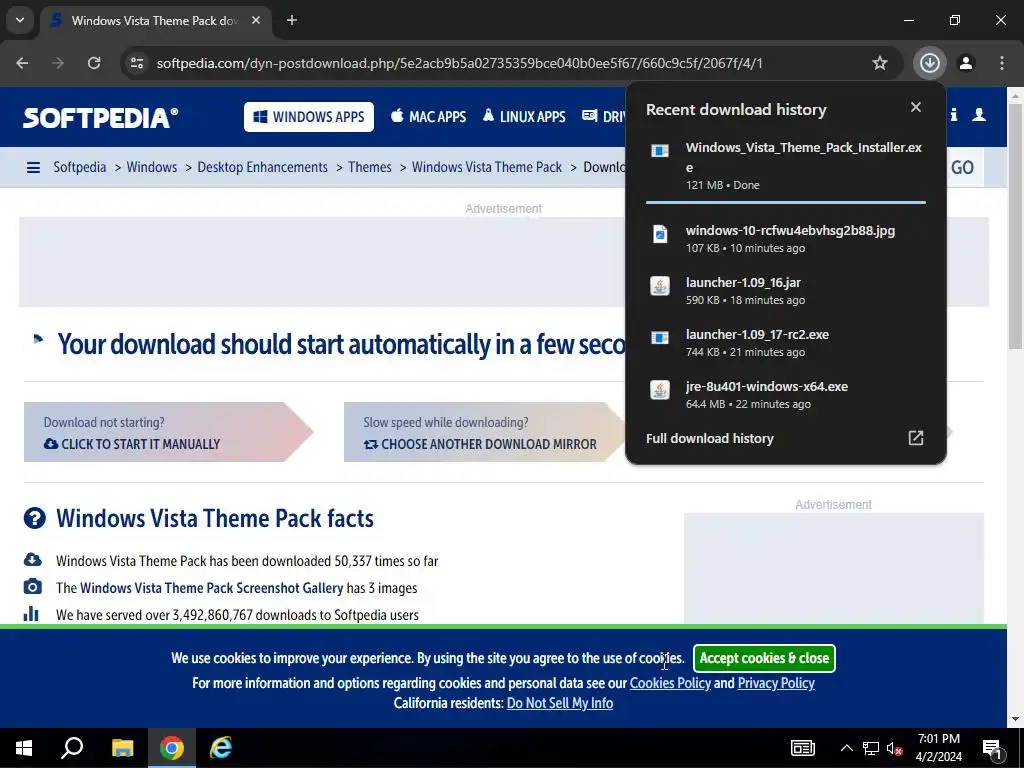The image size is (1024, 768).
Task: Open Softpedia hamburger menu icon
Action: [33, 168]
